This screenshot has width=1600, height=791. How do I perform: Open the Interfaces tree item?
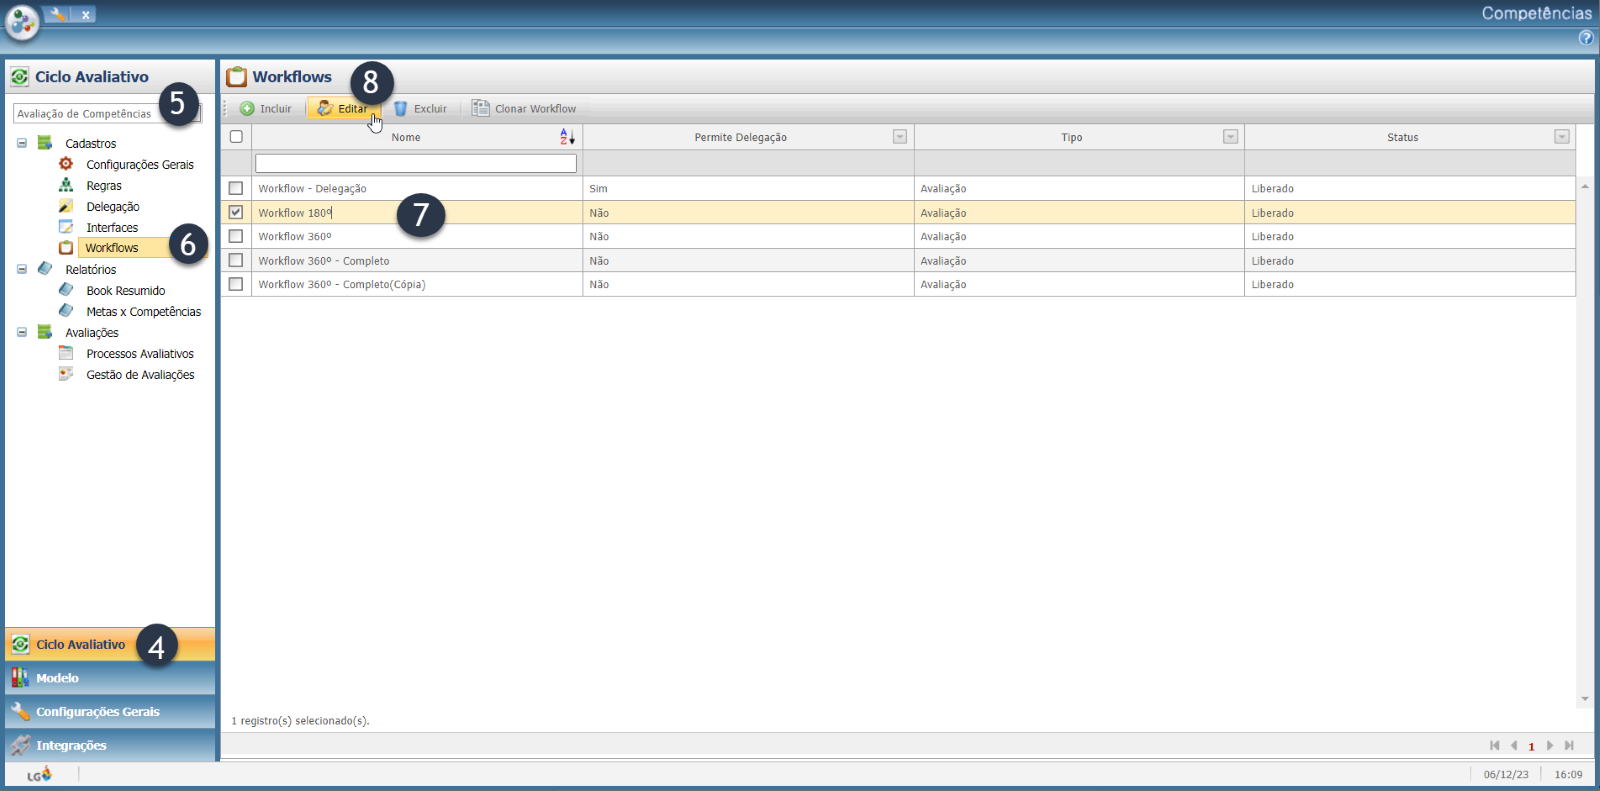pyautogui.click(x=112, y=228)
